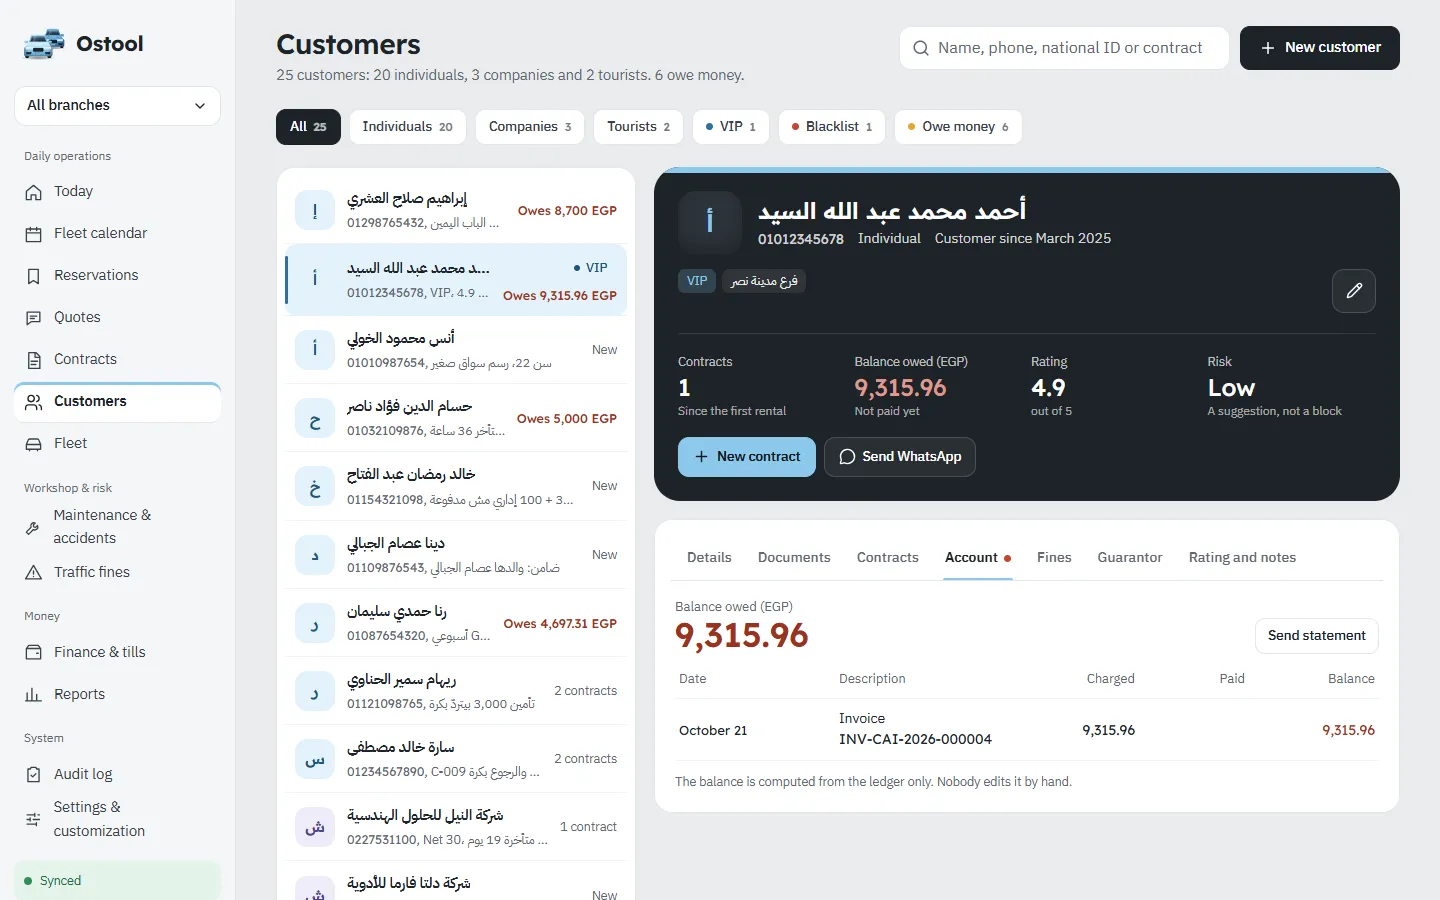Click Send WhatsApp button

pyautogui.click(x=900, y=457)
